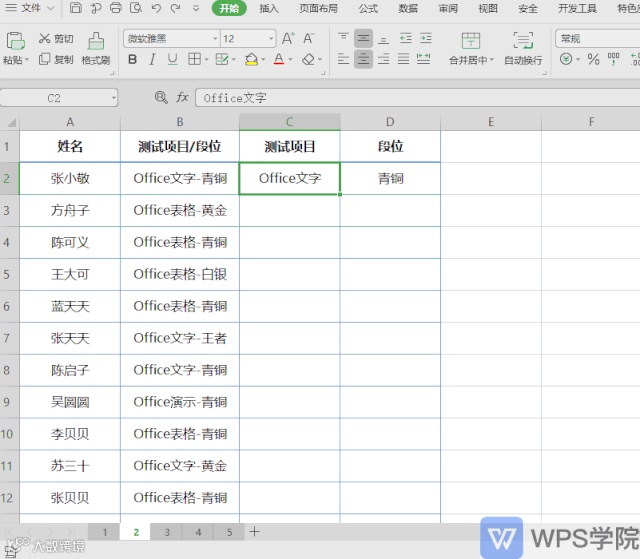Select cell D2 containing 青铜

(390, 179)
